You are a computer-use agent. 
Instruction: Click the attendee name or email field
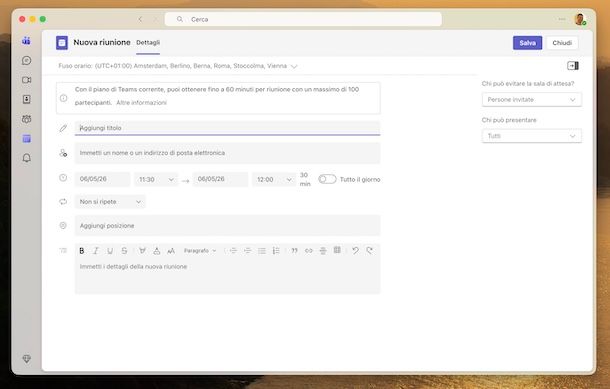point(227,153)
